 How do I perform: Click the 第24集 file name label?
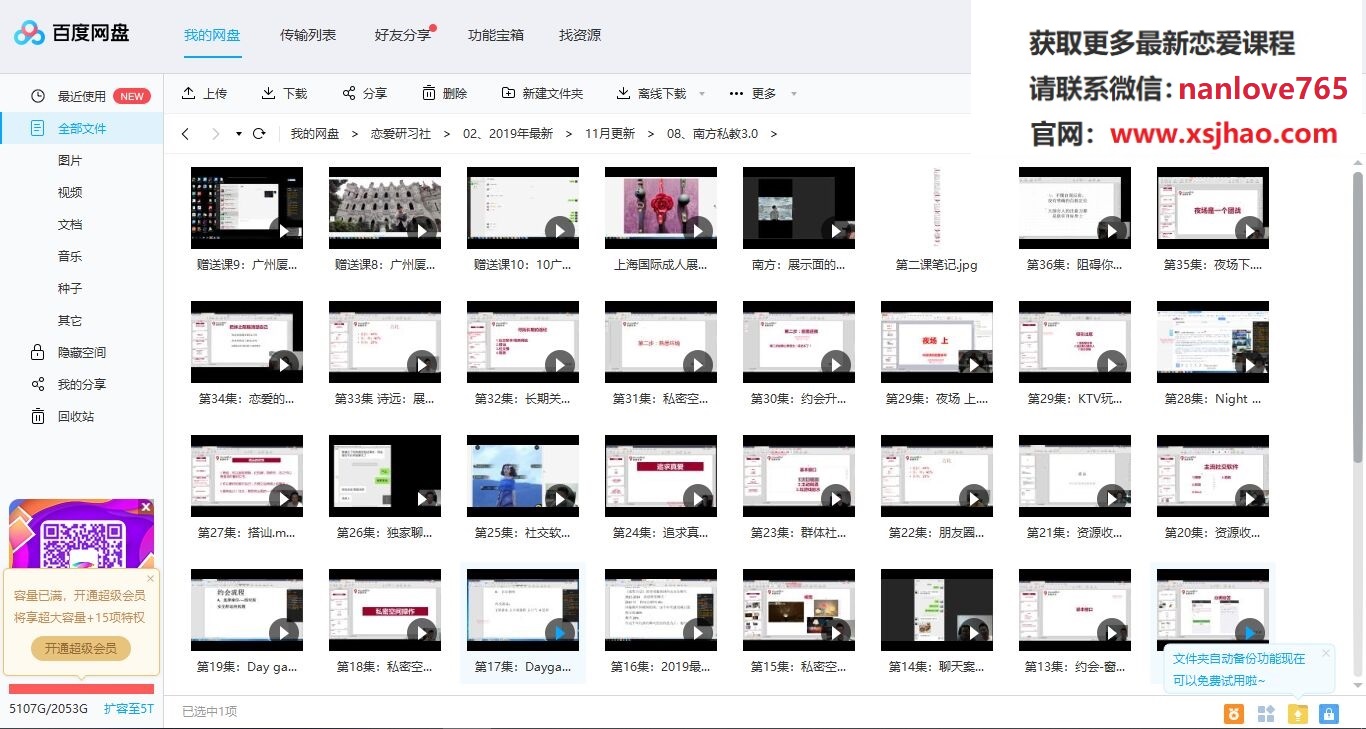coord(661,533)
